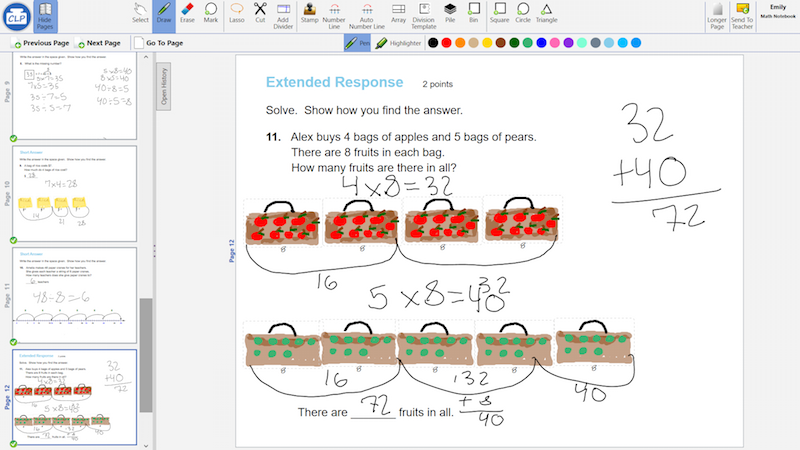Screen dimensions: 800x450
Task: Insert a Circle shape
Action: [523, 13]
